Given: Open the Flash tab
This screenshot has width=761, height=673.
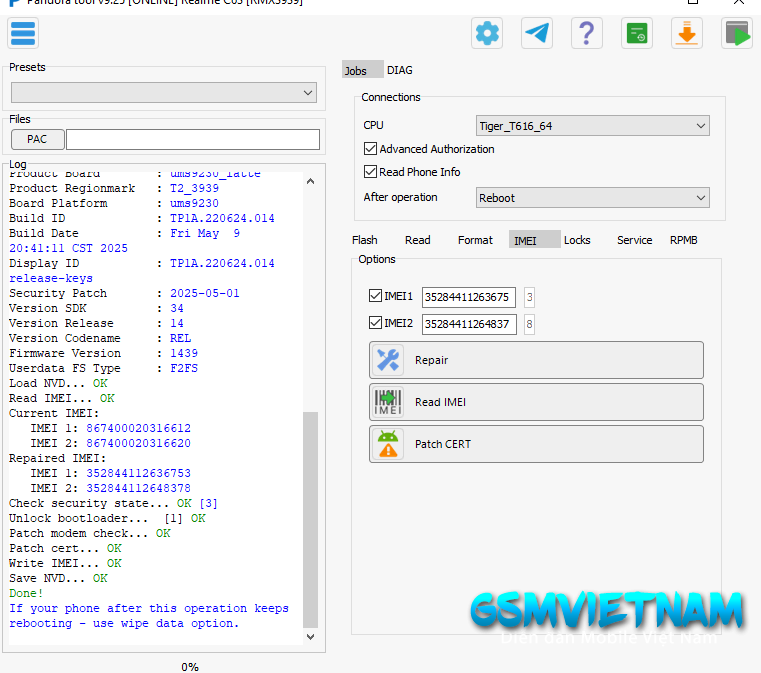Looking at the screenshot, I should click(364, 240).
